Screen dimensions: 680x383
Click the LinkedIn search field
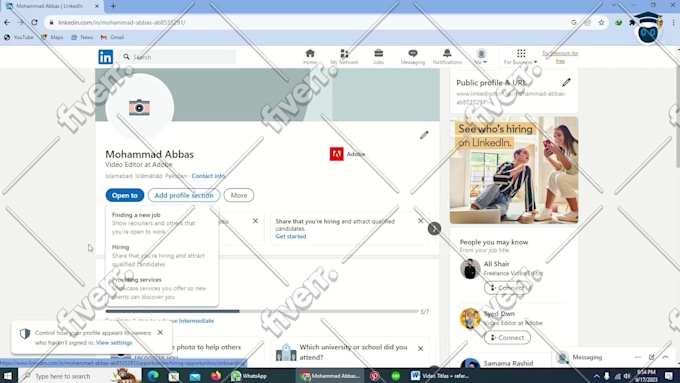(177, 57)
